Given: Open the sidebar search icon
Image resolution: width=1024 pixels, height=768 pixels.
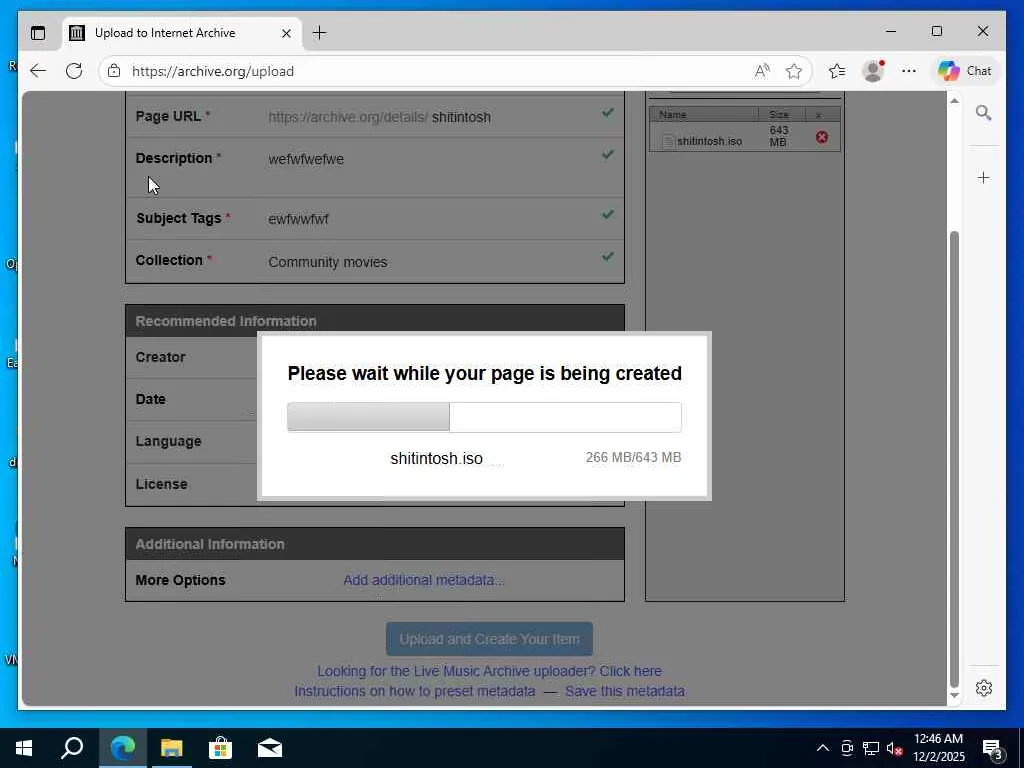Looking at the screenshot, I should (984, 113).
